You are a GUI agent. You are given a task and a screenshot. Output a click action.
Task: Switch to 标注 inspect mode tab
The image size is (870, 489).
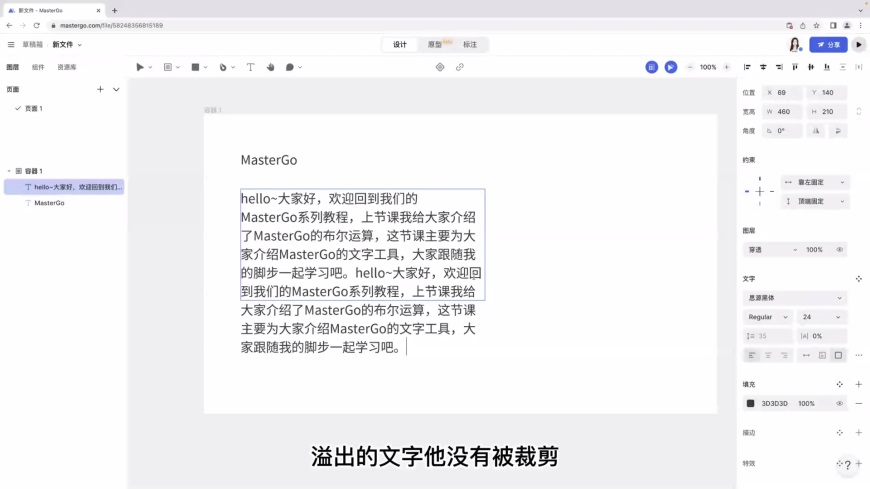click(x=470, y=44)
